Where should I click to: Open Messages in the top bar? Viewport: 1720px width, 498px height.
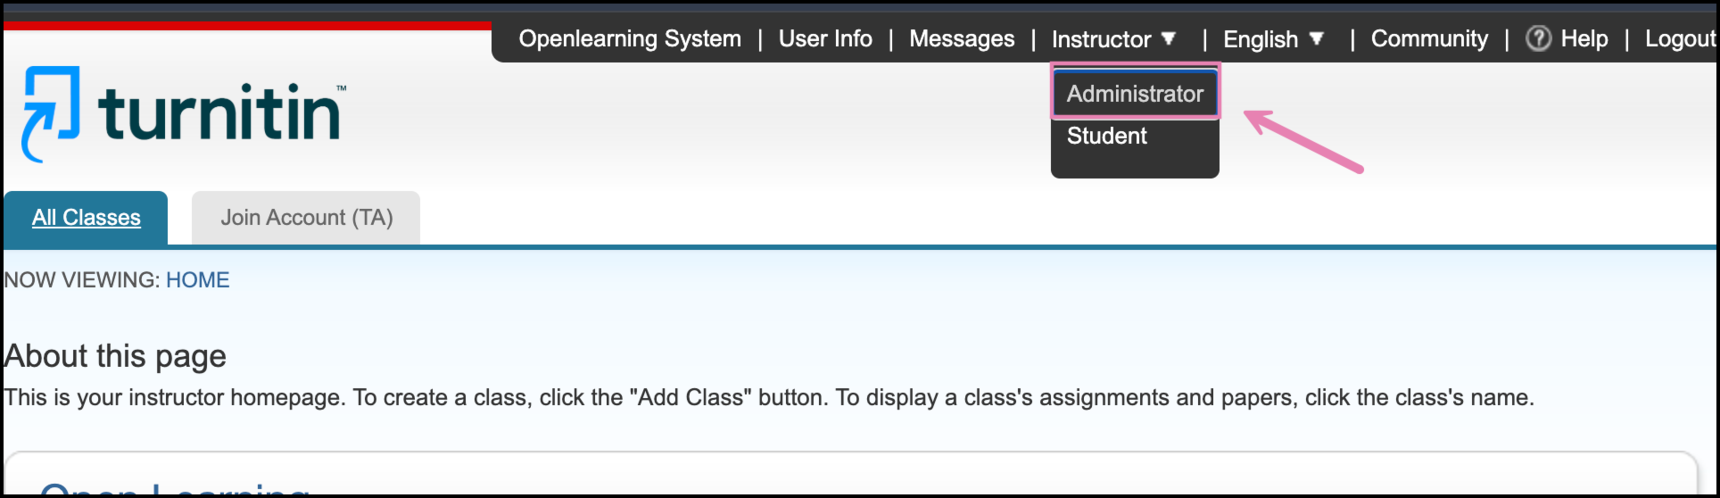coord(961,39)
